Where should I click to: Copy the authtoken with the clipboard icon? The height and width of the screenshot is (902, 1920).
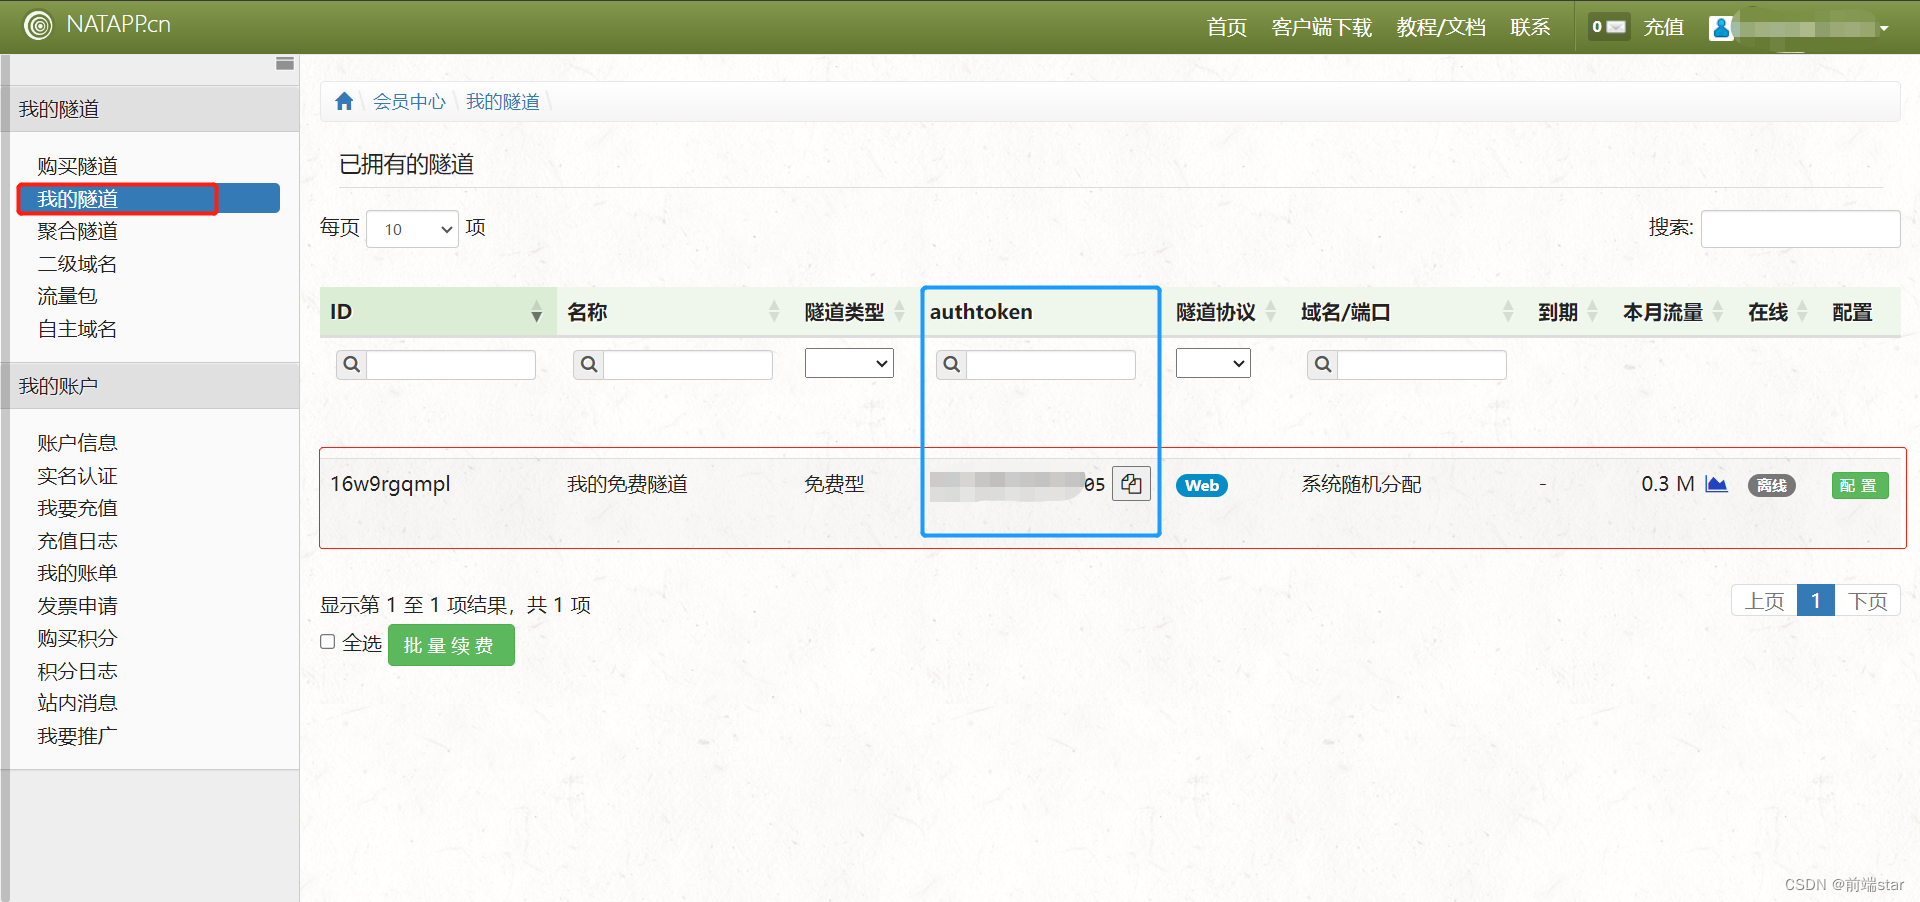pyautogui.click(x=1131, y=484)
